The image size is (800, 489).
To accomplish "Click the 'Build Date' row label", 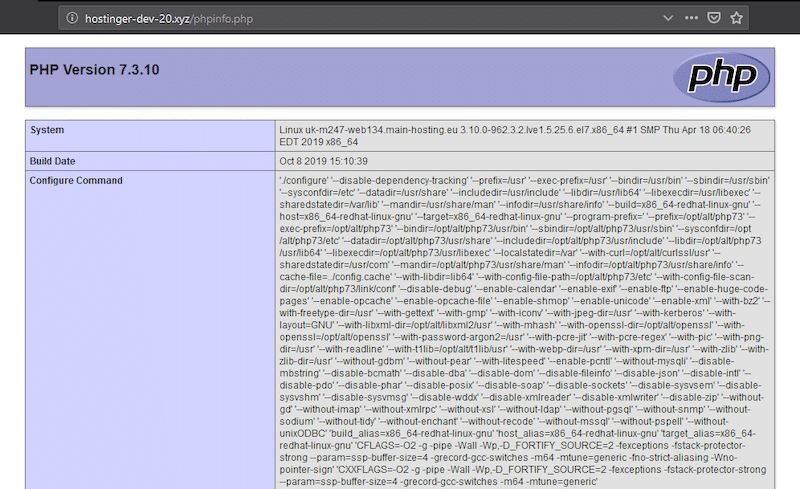I will 52,161.
